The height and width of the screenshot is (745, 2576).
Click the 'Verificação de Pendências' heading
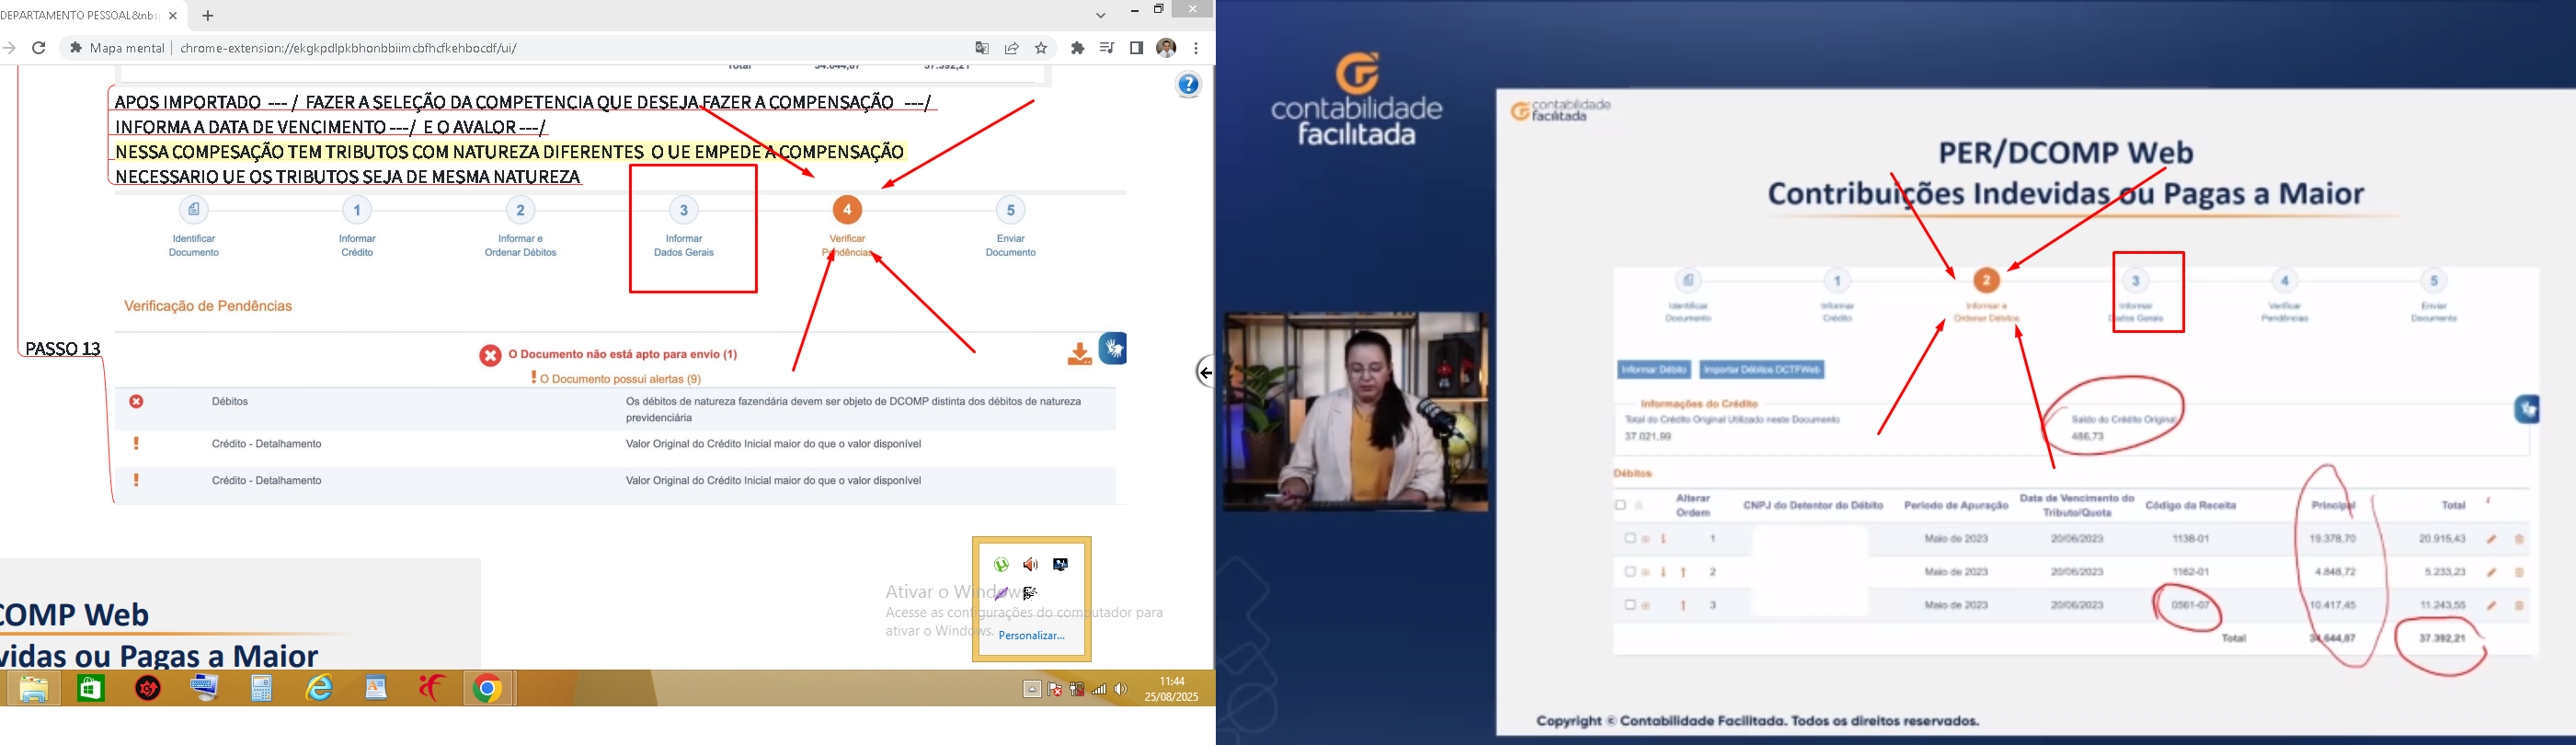[x=208, y=306]
